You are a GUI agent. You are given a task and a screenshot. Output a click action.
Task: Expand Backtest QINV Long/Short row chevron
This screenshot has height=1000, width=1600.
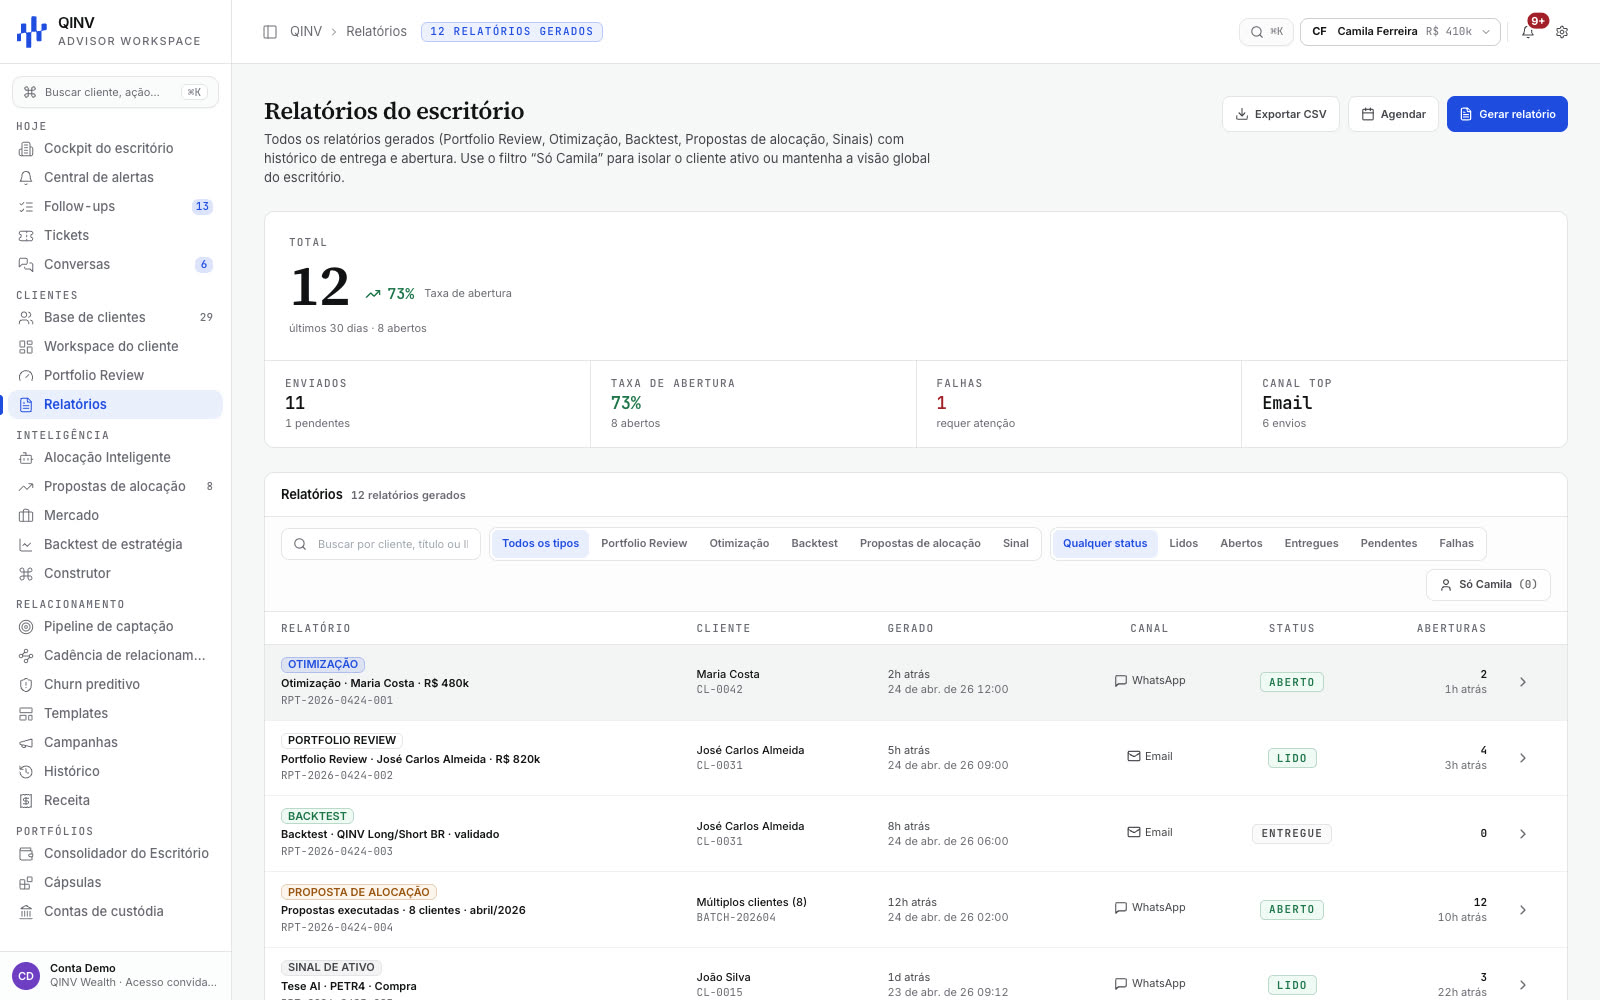click(x=1523, y=834)
